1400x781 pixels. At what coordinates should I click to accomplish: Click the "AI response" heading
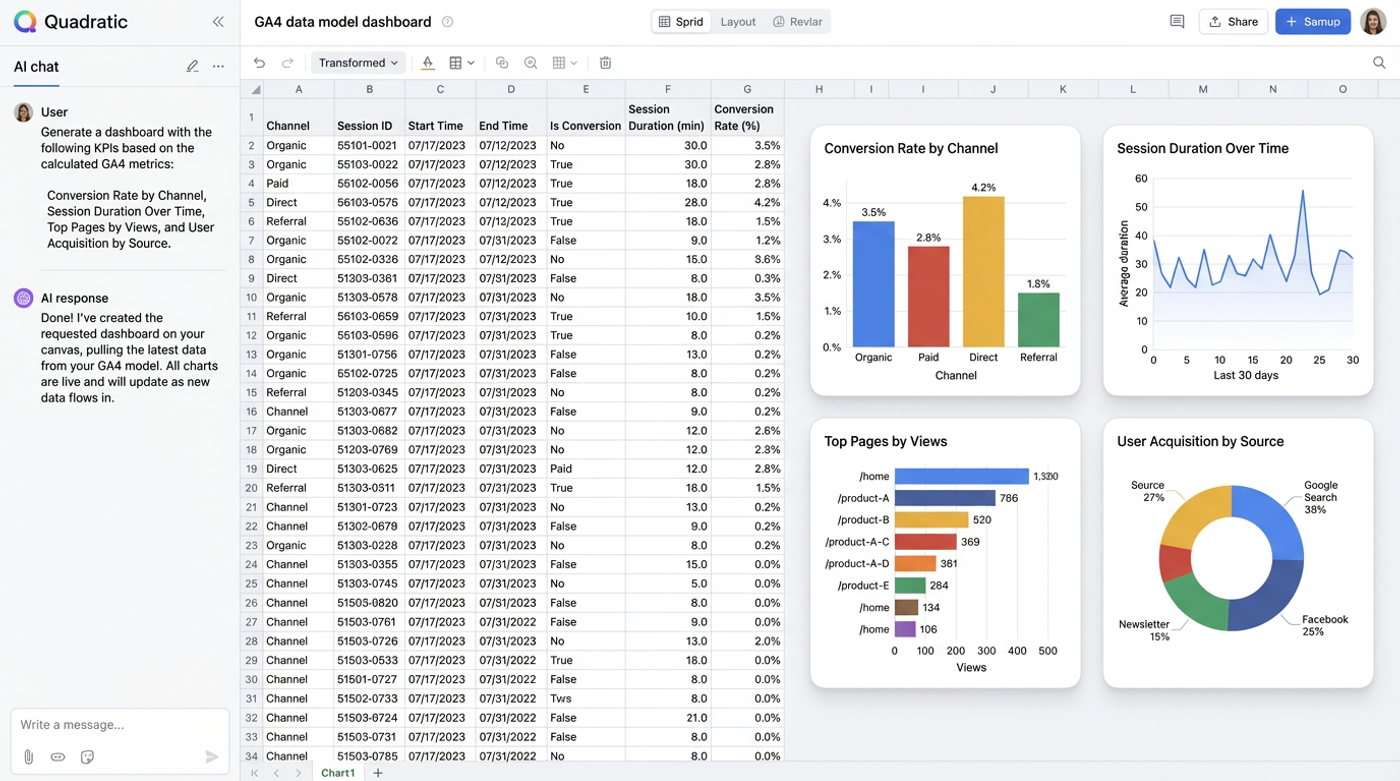[74, 298]
